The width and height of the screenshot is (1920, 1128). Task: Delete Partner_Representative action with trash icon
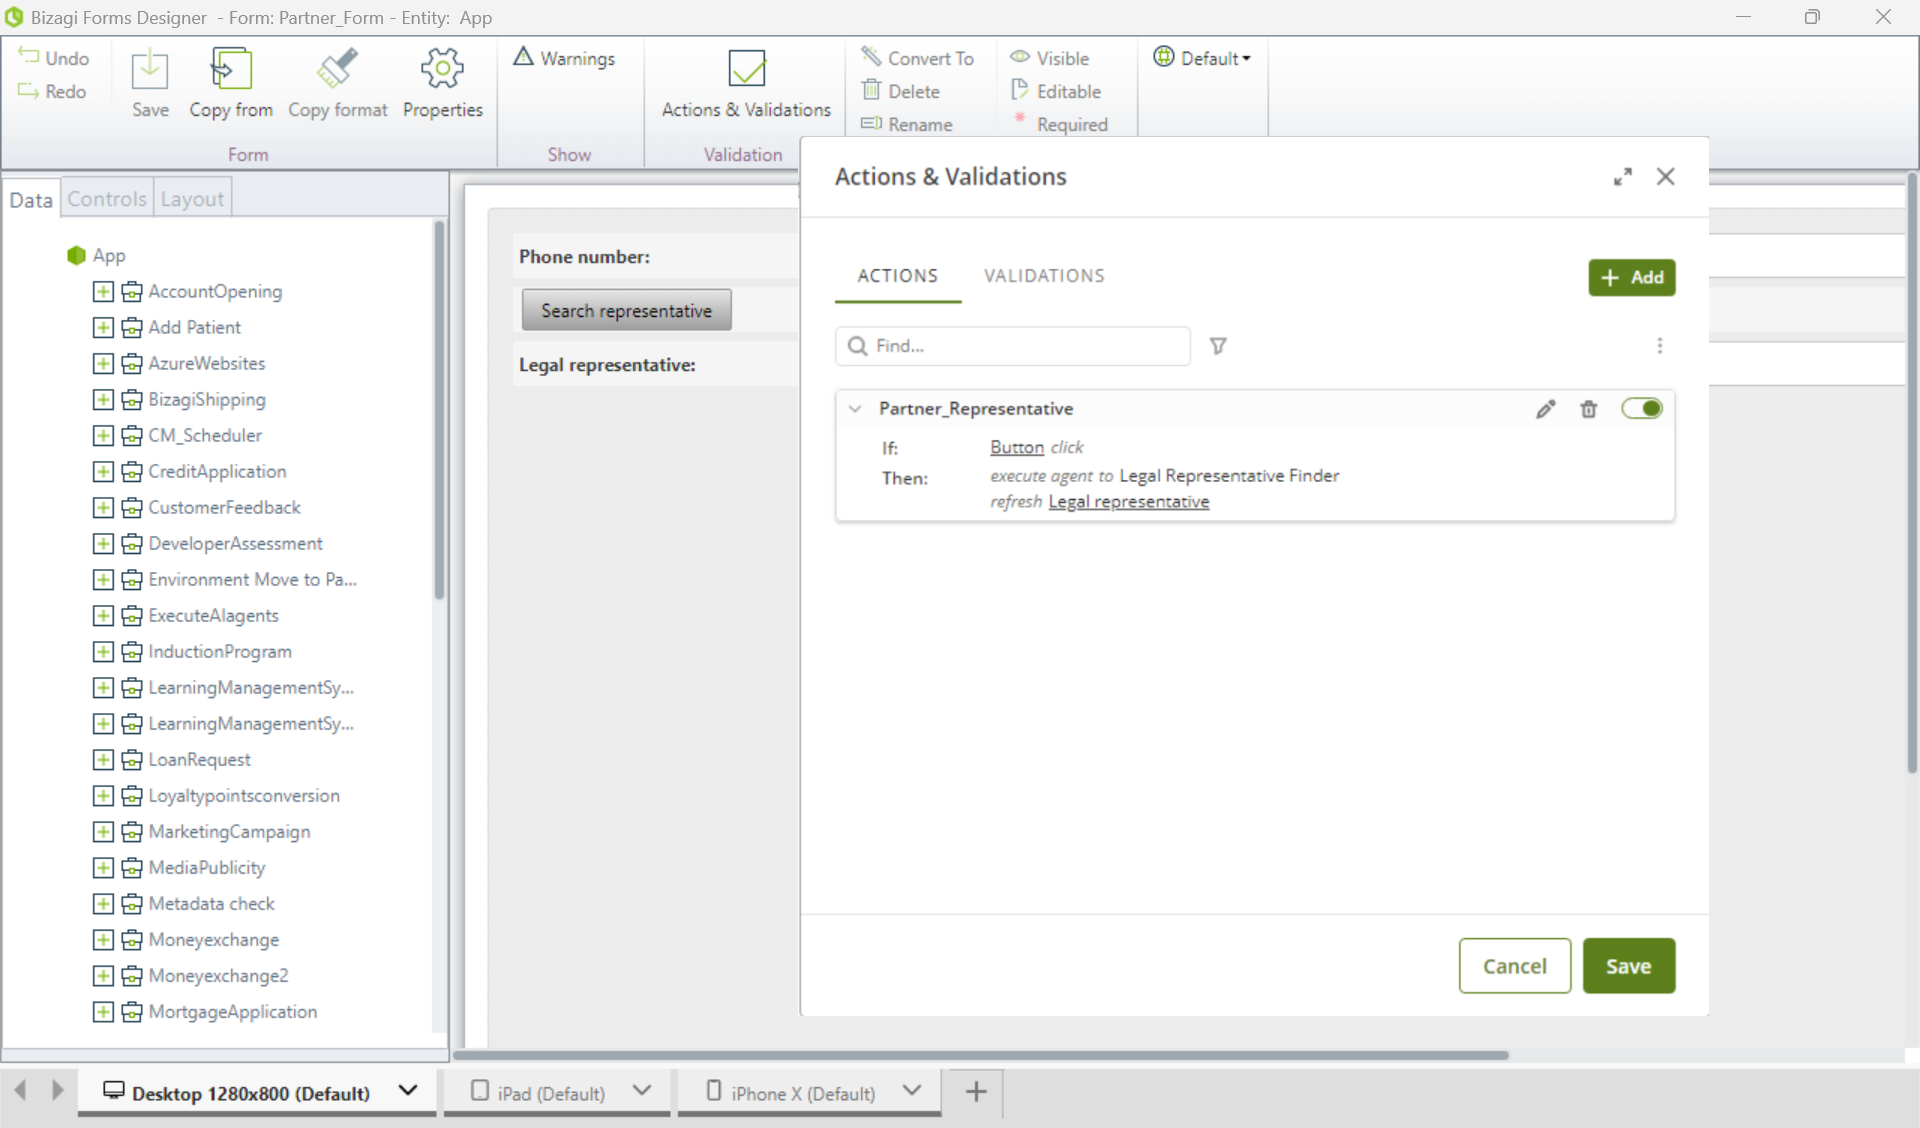pos(1588,409)
